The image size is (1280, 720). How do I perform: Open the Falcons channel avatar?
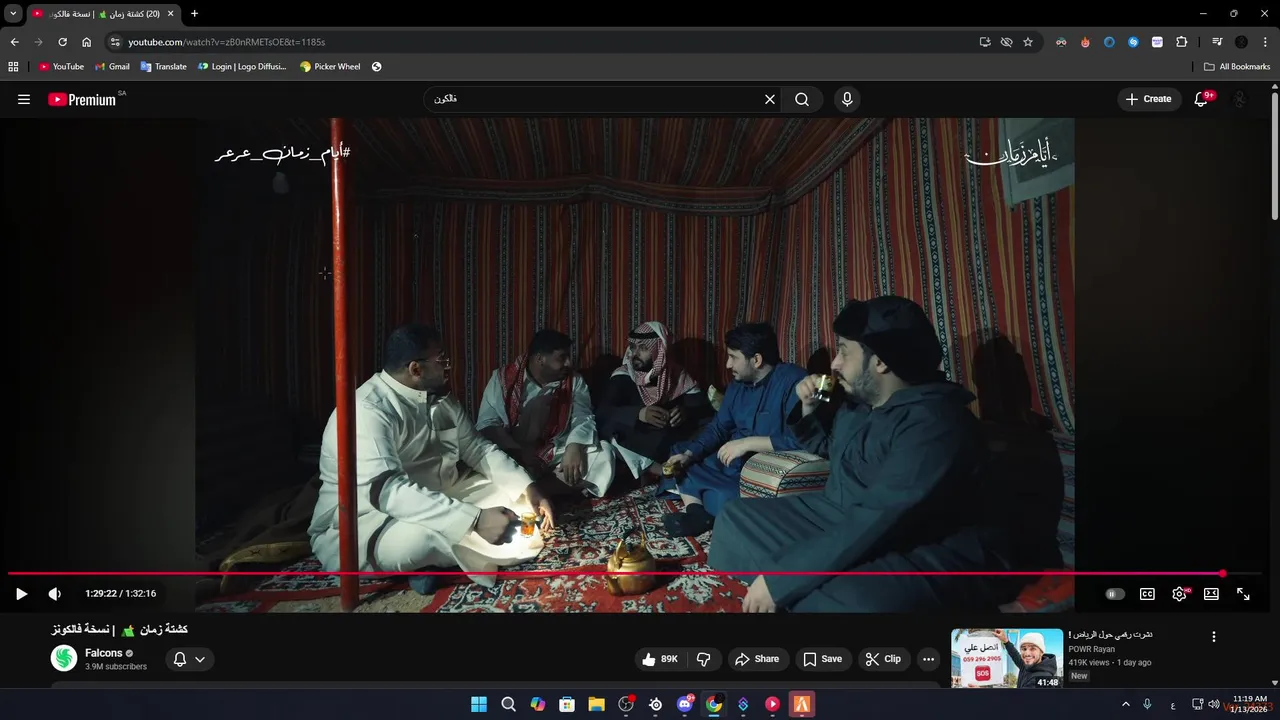(64, 658)
